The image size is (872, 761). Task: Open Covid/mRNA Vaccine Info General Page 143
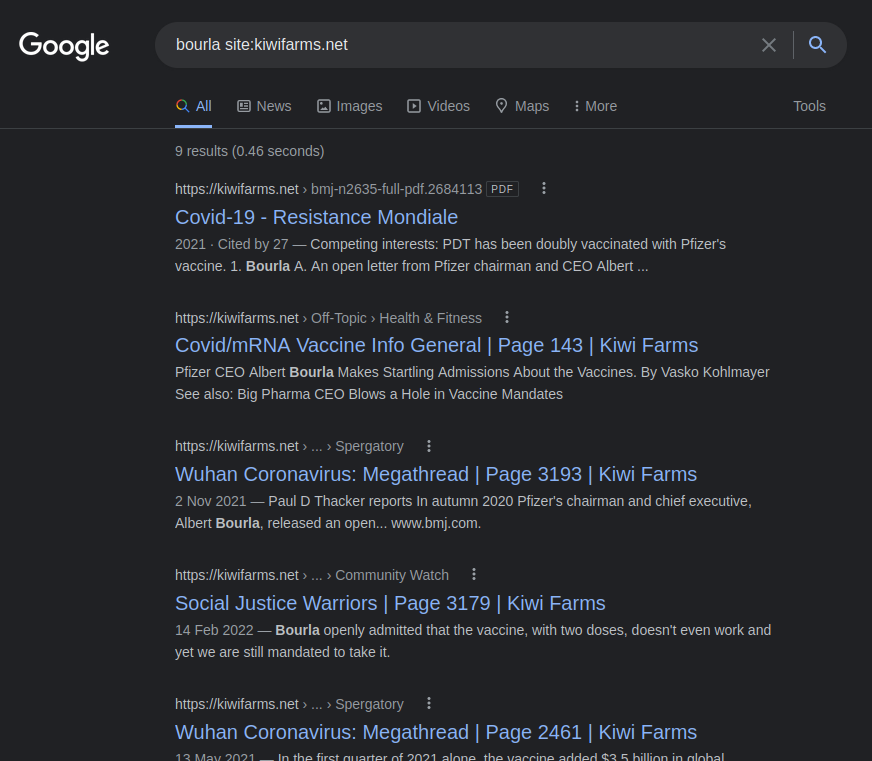point(437,345)
